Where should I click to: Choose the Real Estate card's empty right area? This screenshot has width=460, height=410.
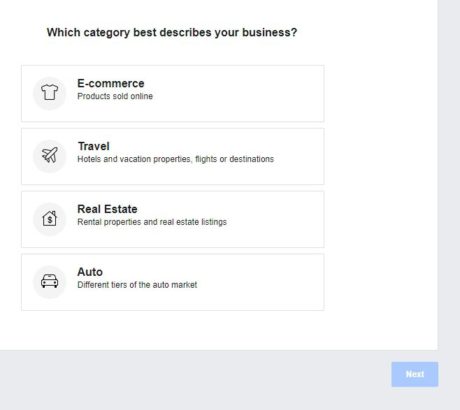pos(277,219)
